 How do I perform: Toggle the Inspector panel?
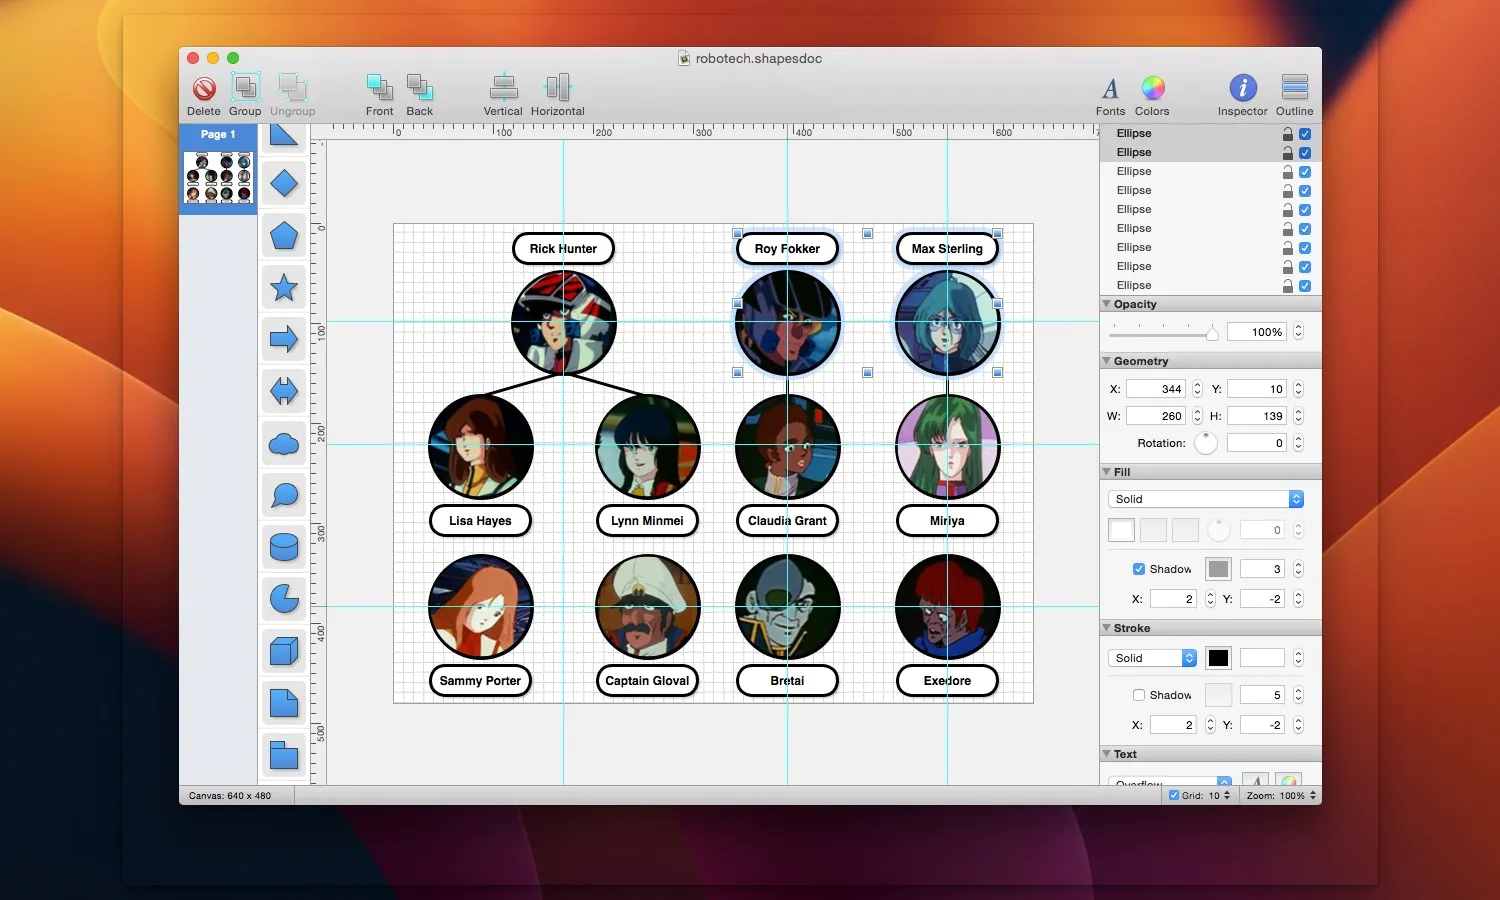(x=1242, y=89)
